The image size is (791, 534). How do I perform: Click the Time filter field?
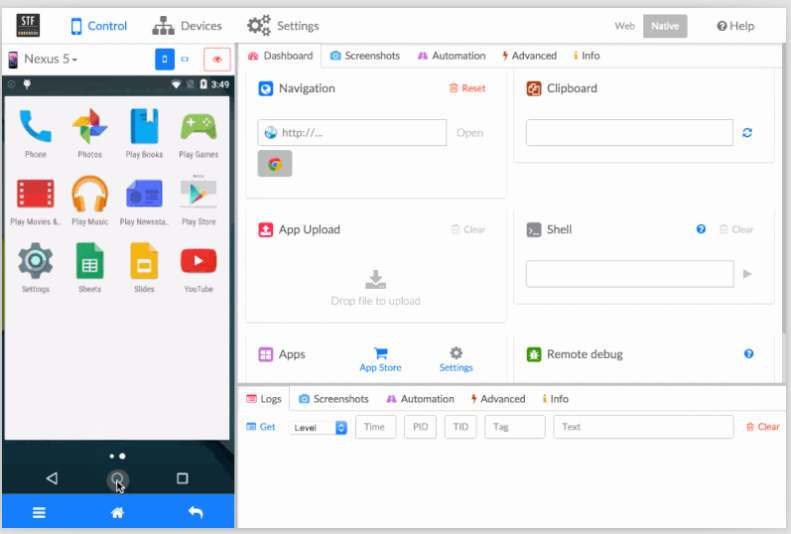375,427
